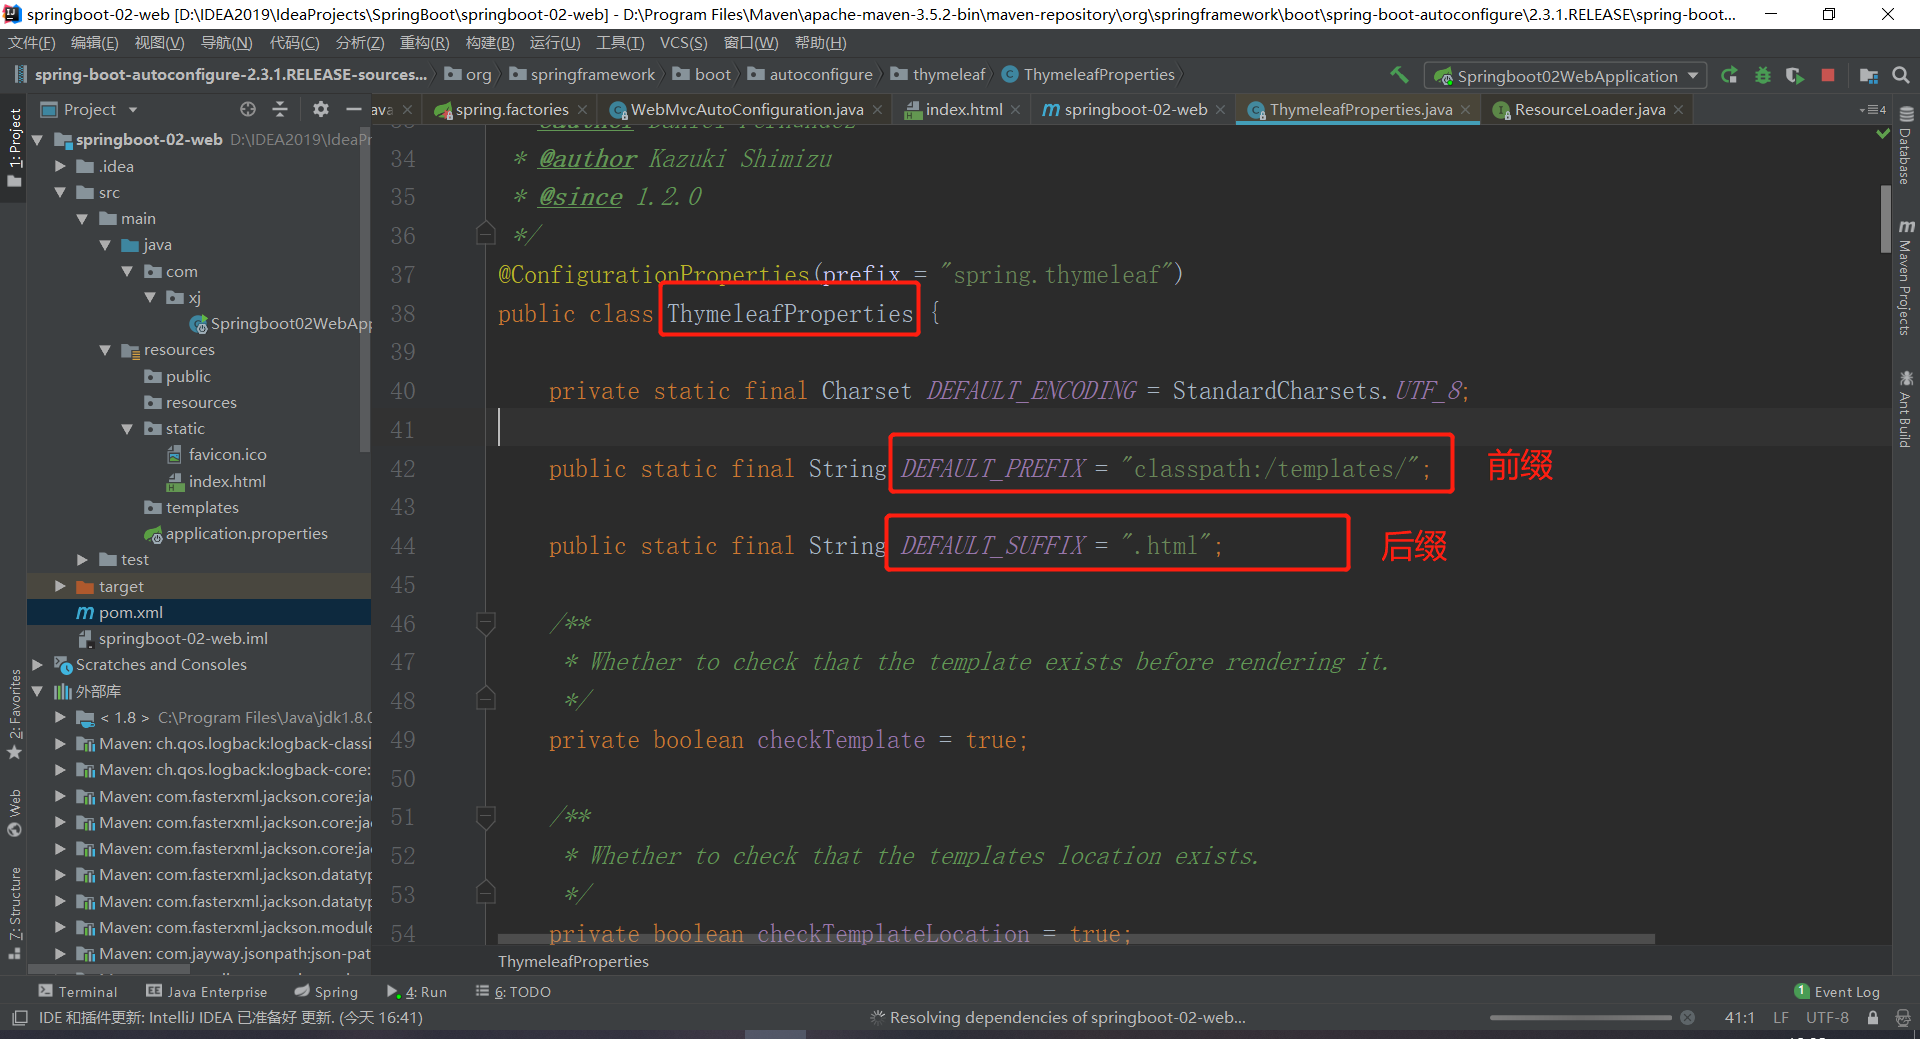Switch to the WebMvcAutoConfiguration.java tab
The height and width of the screenshot is (1039, 1920).
point(746,109)
